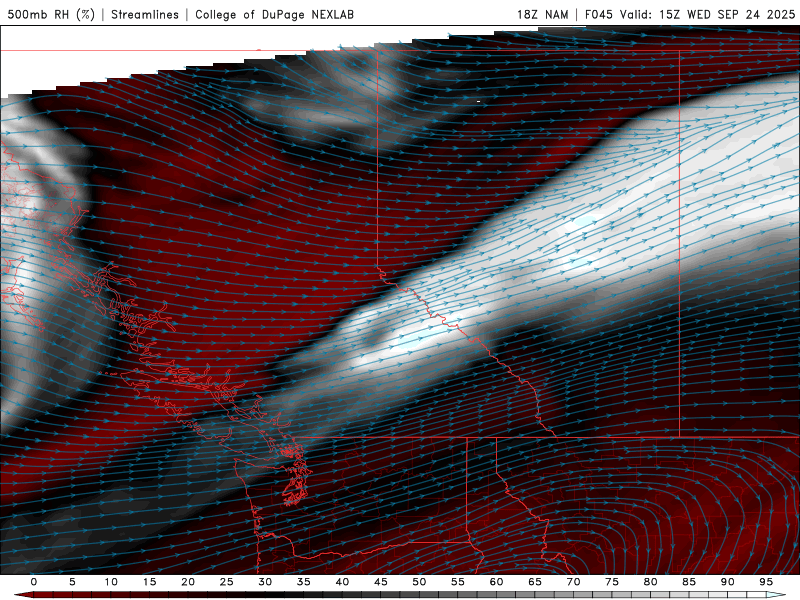This screenshot has height=600, width=800.
Task: Click the "0" label on the RH scale
Action: click(34, 582)
